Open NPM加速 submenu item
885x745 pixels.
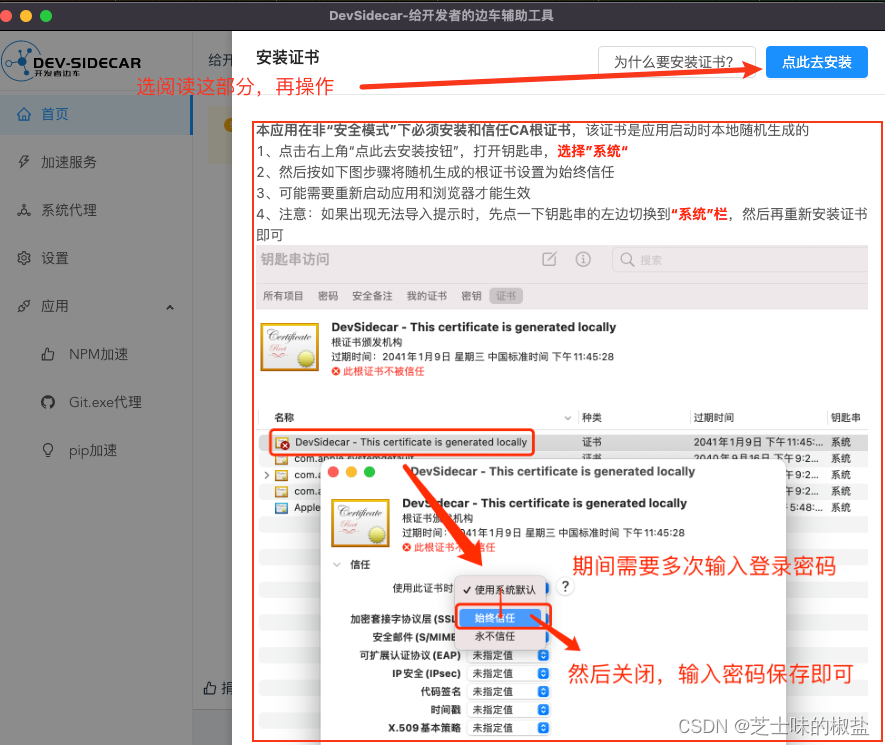[99, 354]
